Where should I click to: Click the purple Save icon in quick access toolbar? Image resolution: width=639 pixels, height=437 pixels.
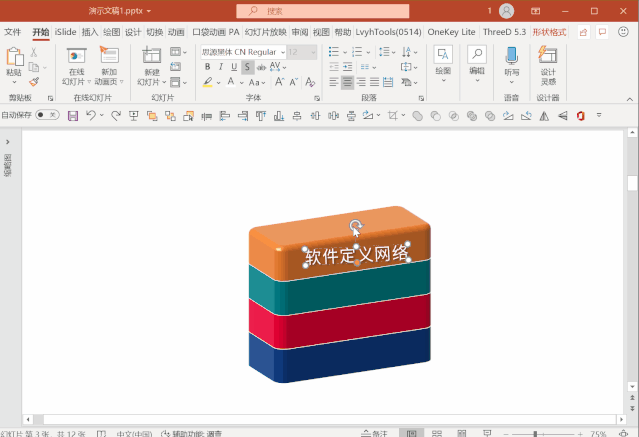point(73,116)
